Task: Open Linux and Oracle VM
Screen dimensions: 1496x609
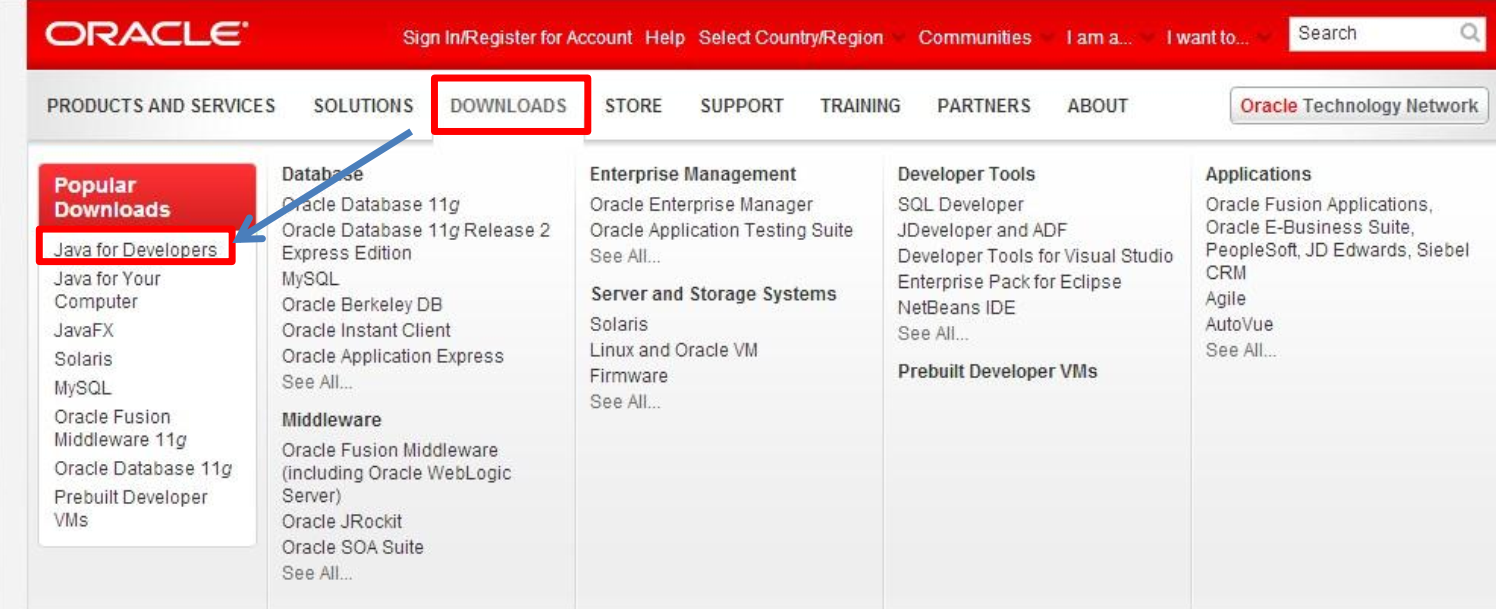Action: pos(674,351)
